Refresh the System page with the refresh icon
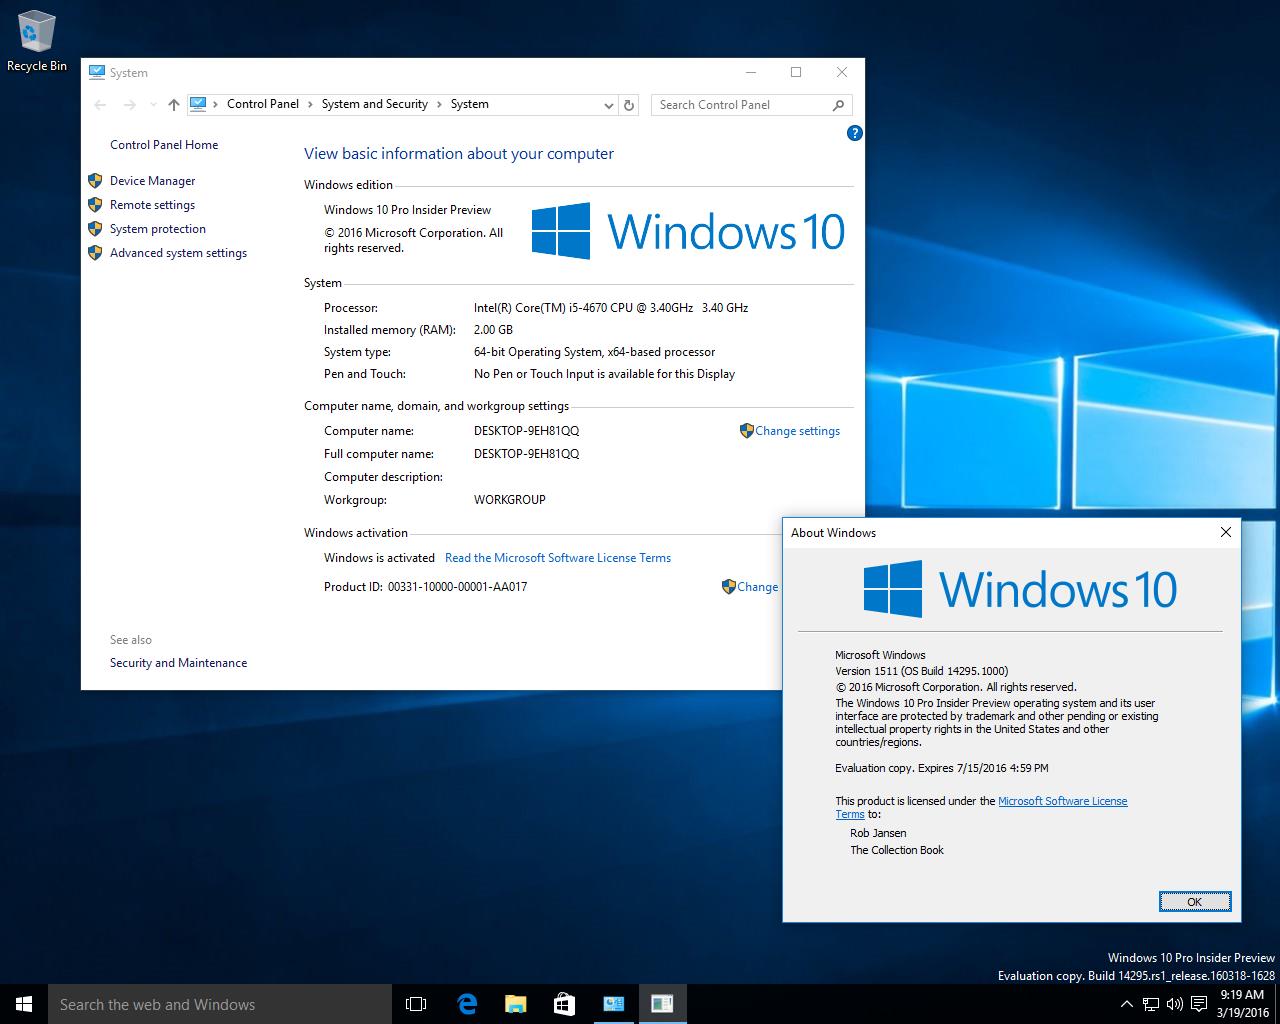 pyautogui.click(x=628, y=104)
